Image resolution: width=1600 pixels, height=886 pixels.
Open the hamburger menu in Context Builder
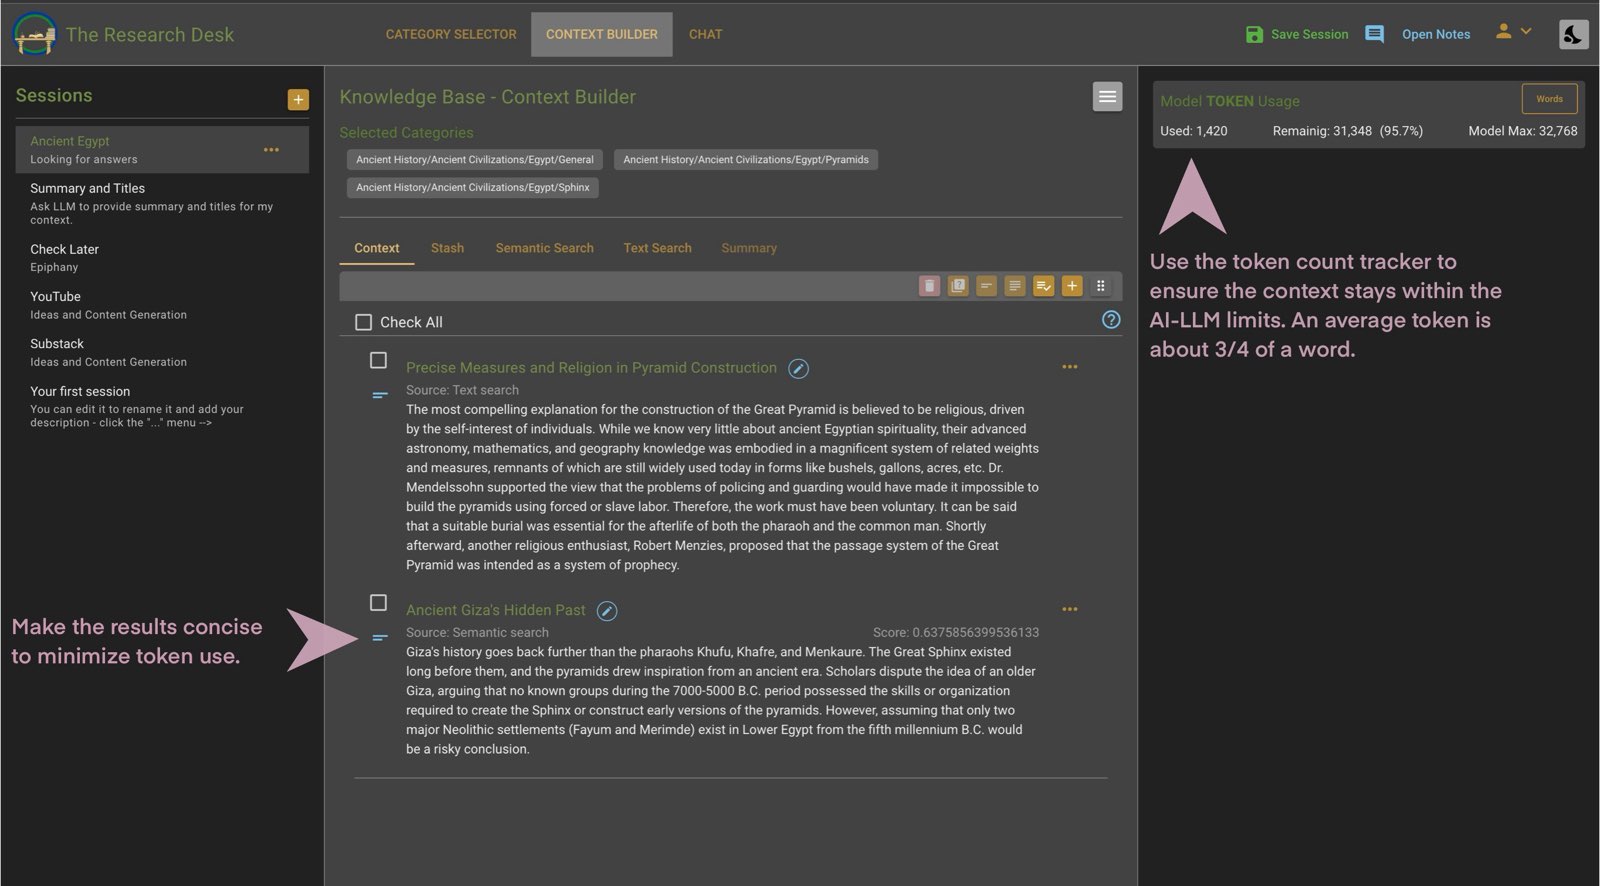click(1107, 97)
